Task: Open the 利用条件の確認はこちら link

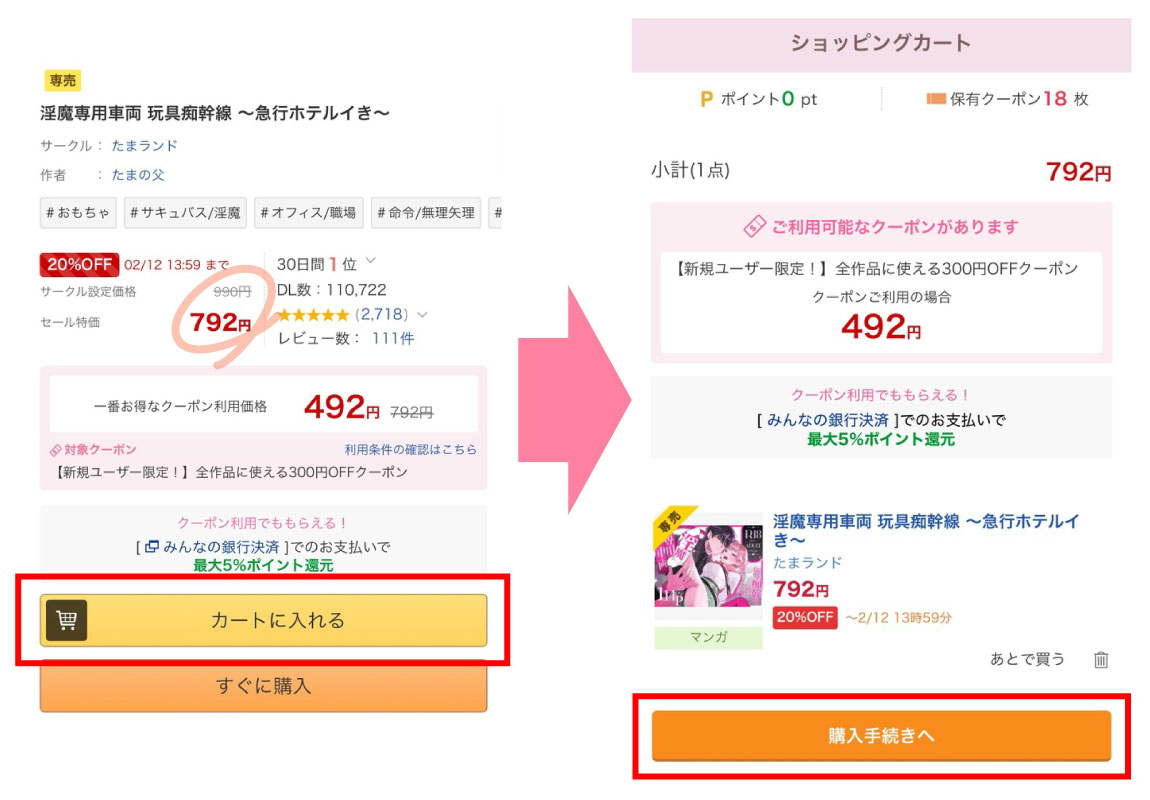Action: point(410,450)
